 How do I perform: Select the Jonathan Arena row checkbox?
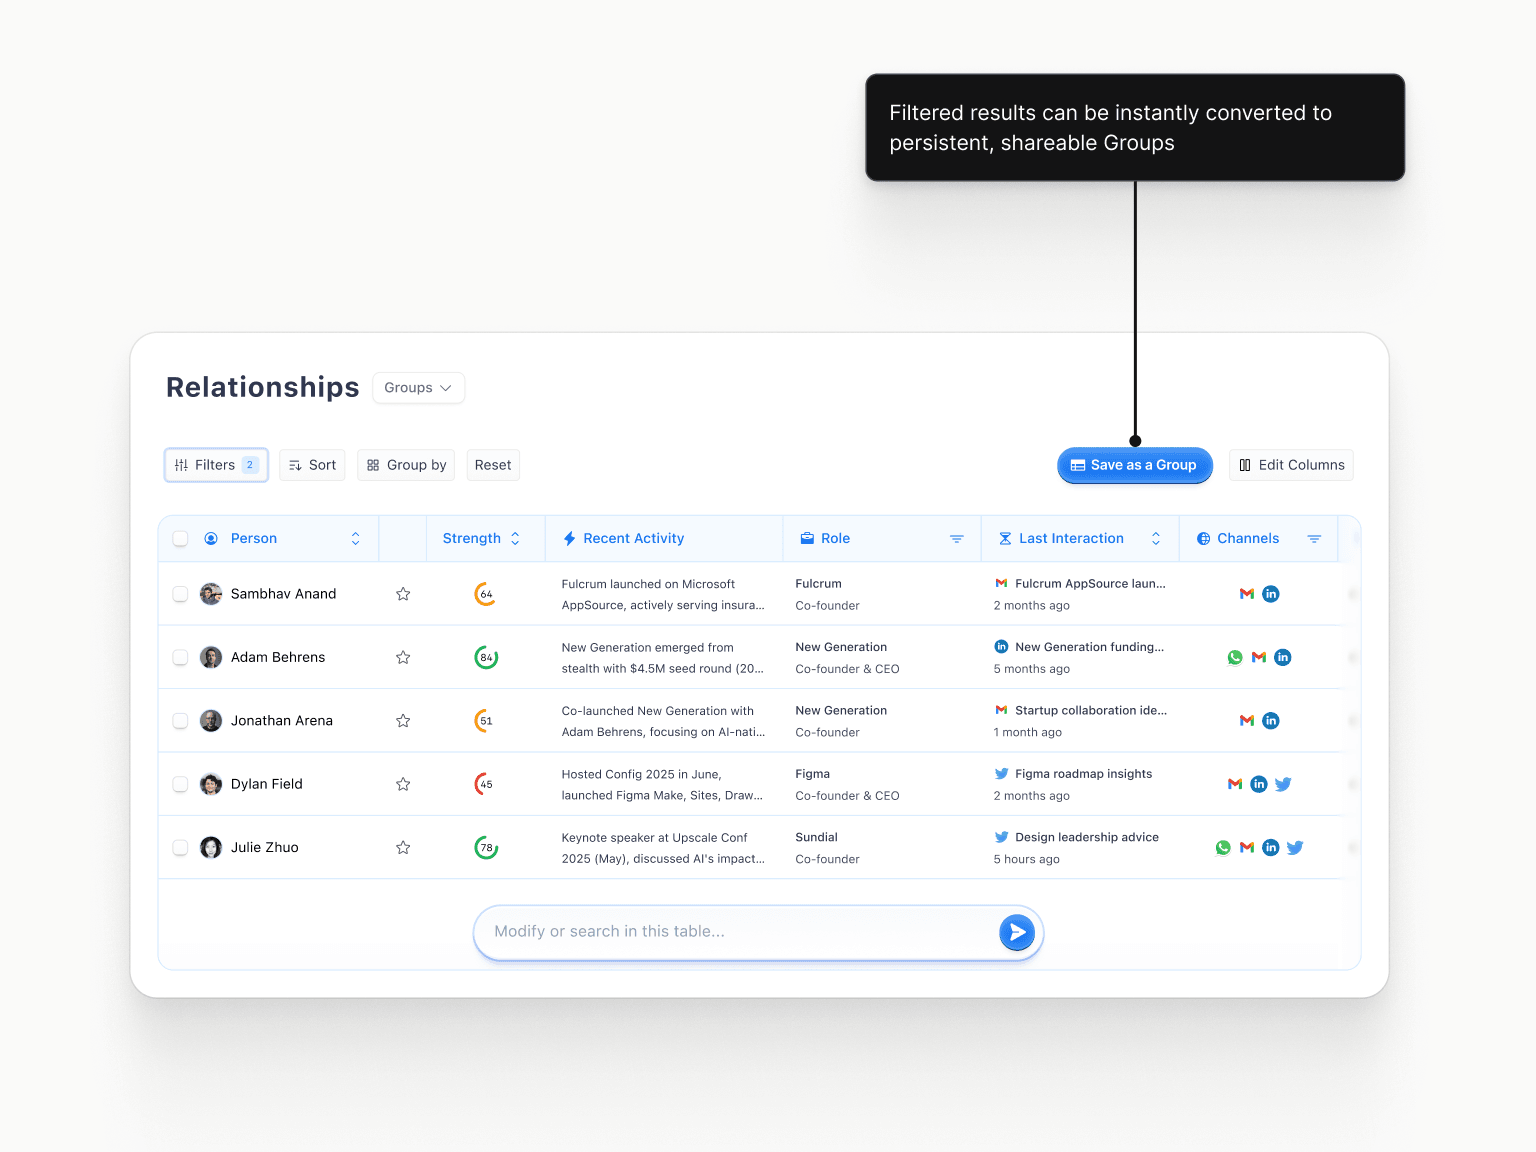[x=181, y=721]
